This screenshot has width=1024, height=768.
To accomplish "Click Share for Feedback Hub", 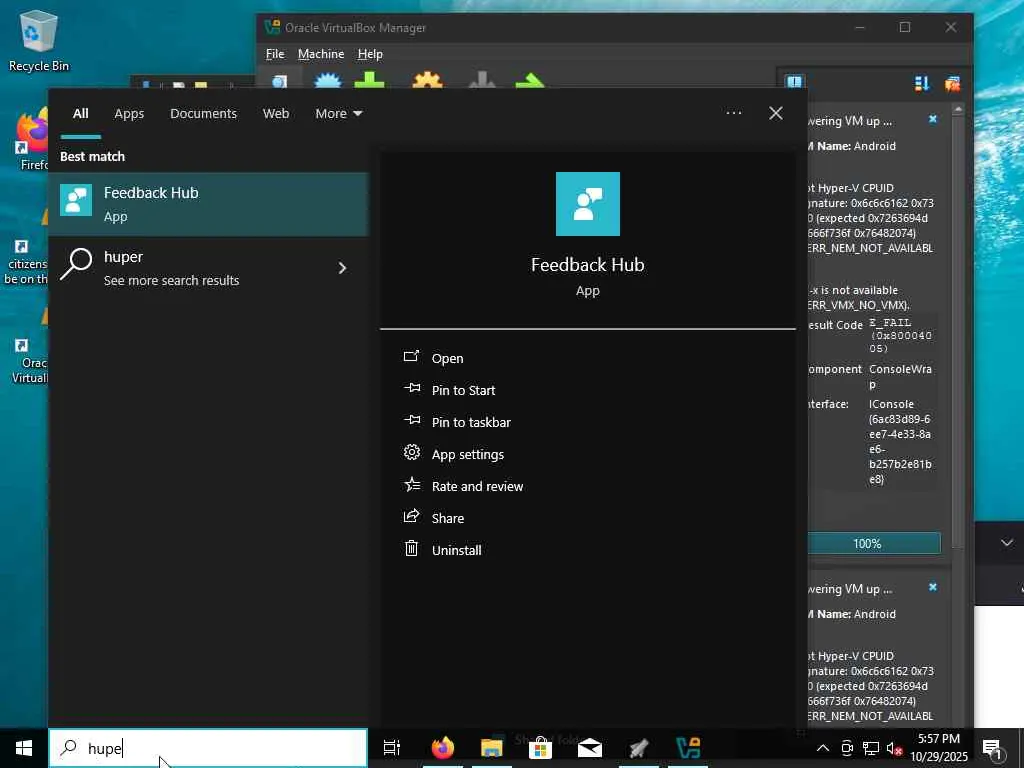I will click(448, 518).
